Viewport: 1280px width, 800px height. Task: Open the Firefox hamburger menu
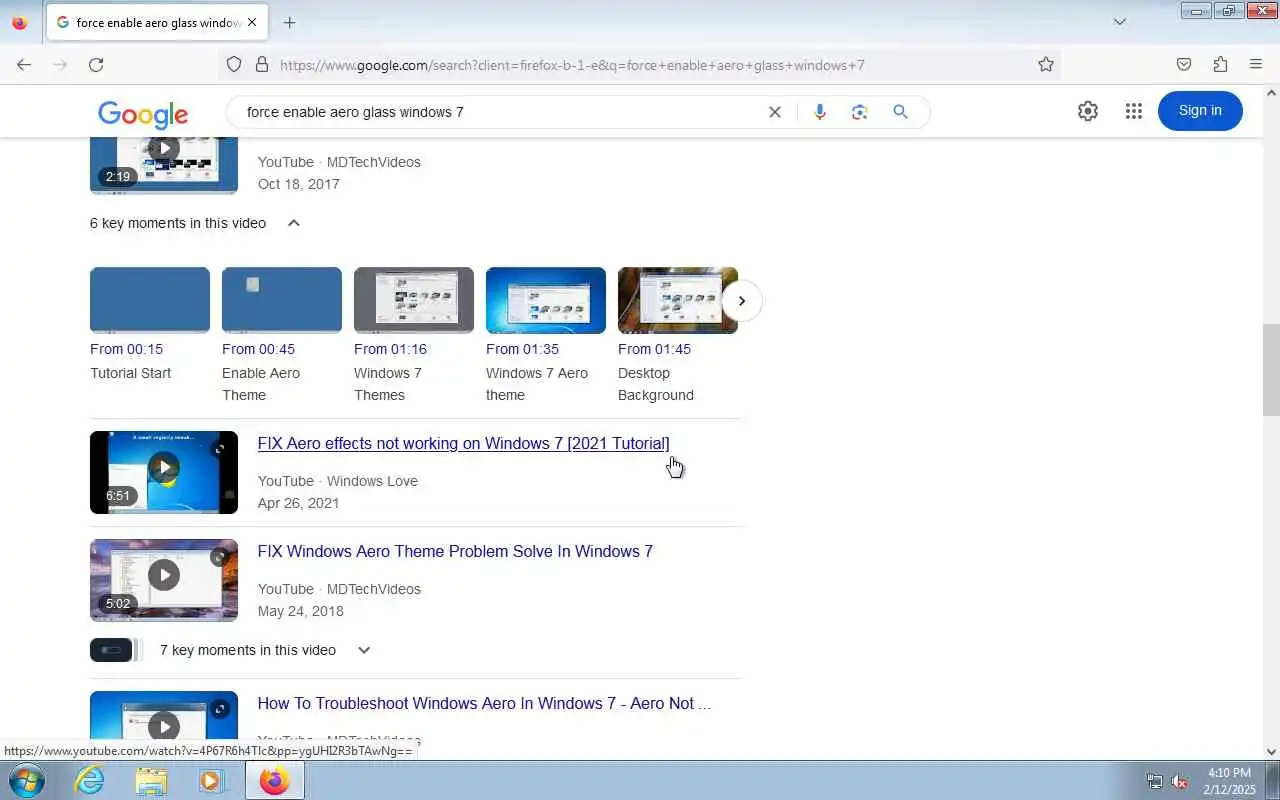[x=1256, y=65]
